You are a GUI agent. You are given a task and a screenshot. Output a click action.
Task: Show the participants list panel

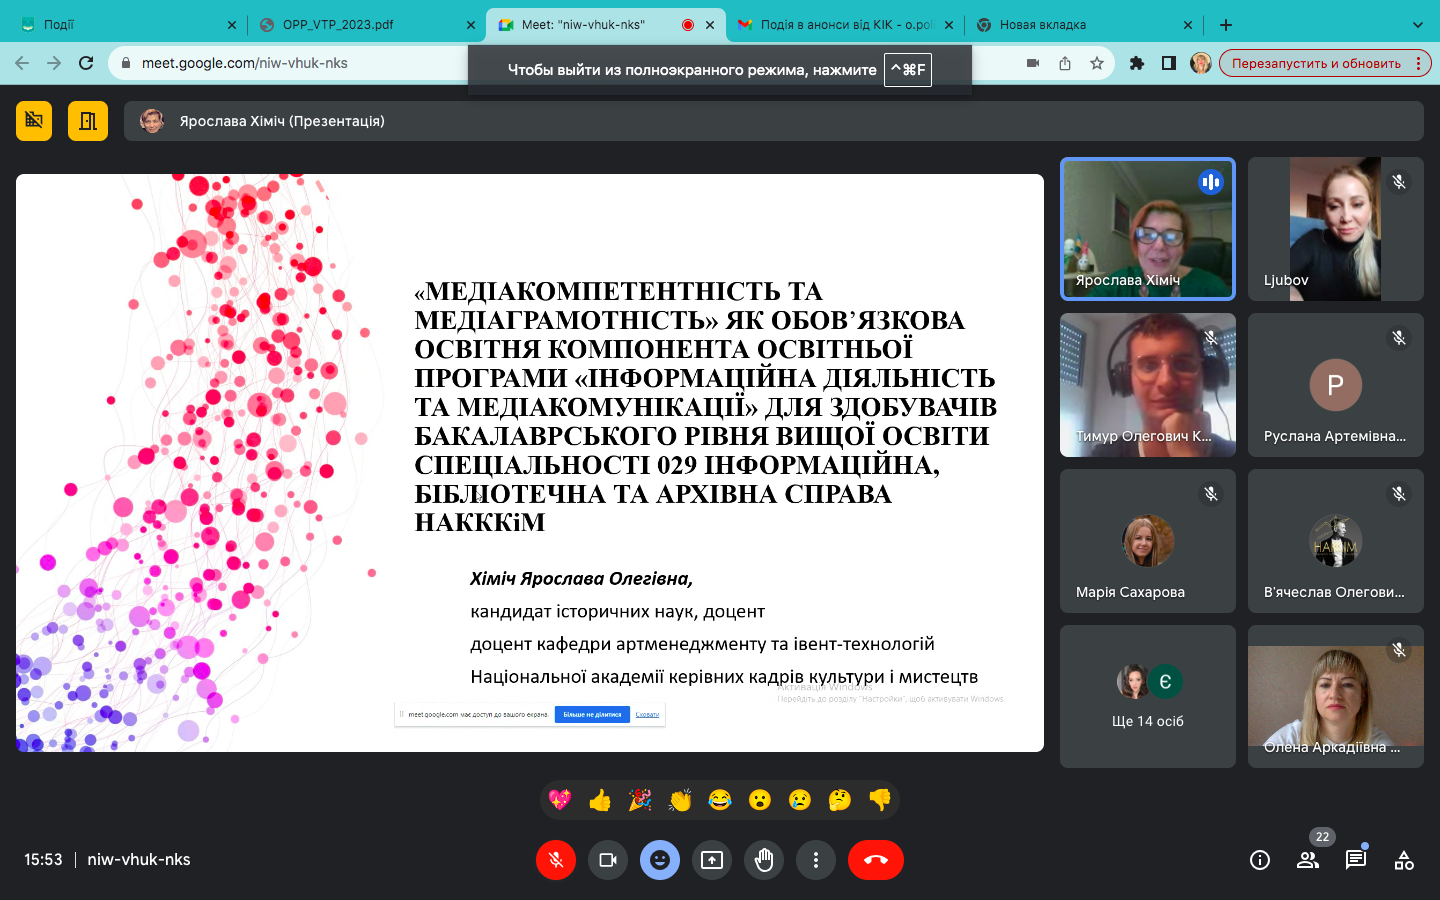point(1308,860)
